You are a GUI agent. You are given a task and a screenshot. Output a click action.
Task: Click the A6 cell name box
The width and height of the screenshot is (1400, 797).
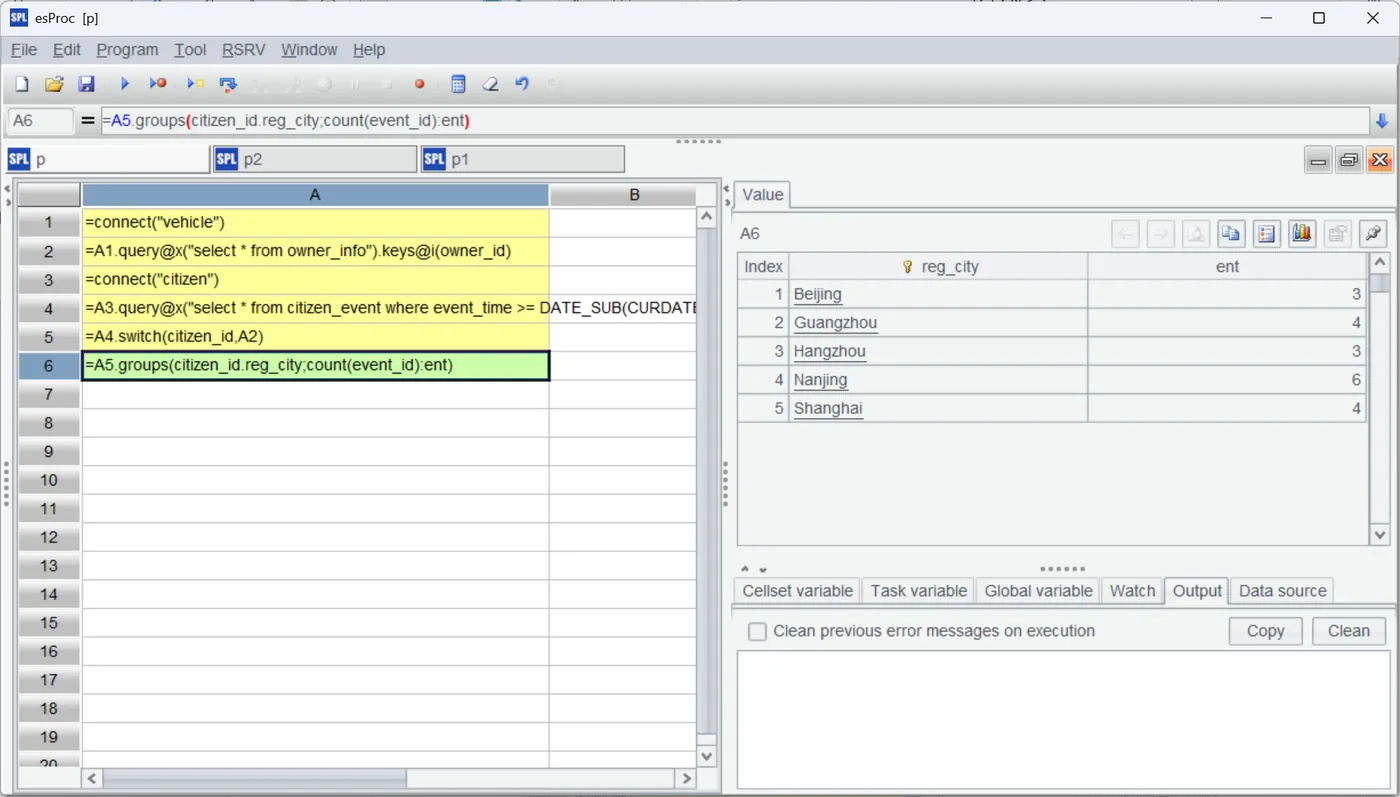point(40,121)
